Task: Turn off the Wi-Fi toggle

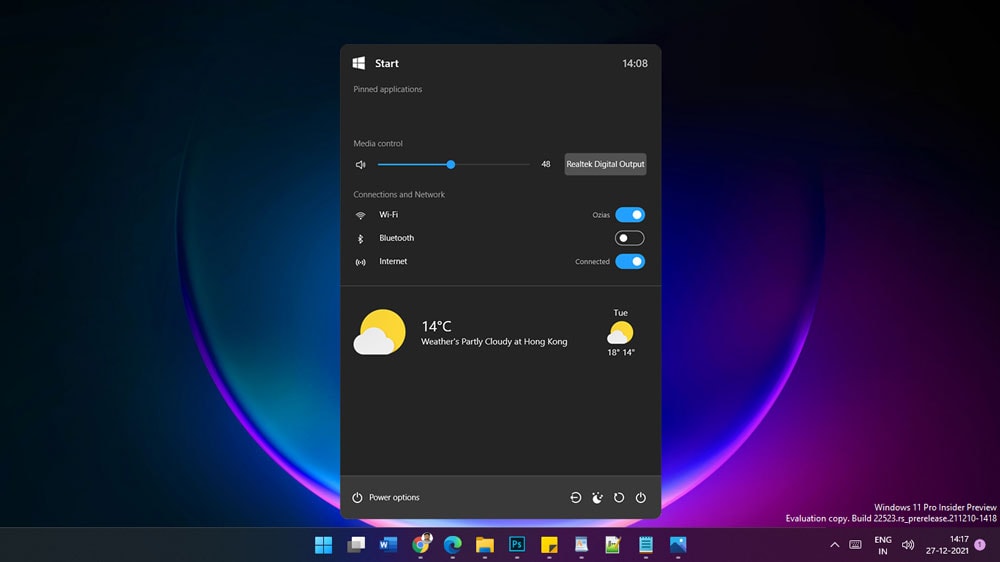Action: (x=630, y=215)
